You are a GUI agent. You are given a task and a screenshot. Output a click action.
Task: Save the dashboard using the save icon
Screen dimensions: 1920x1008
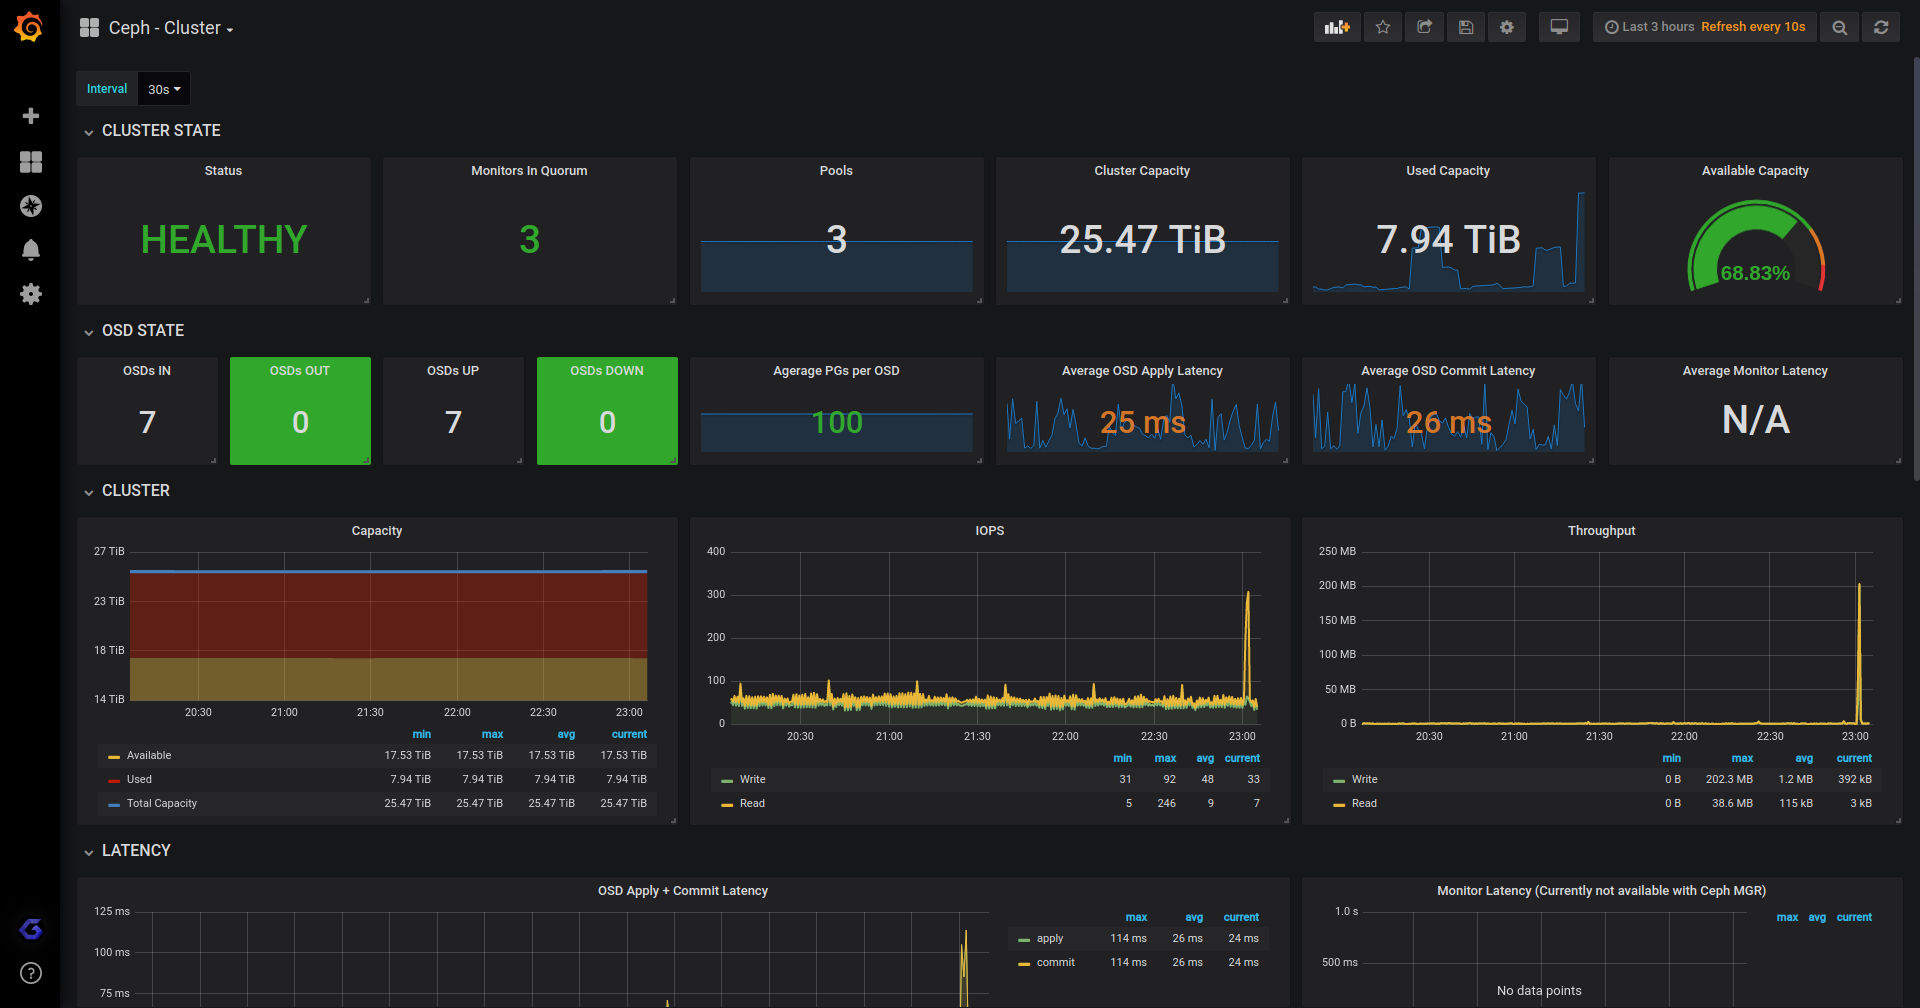click(x=1466, y=27)
